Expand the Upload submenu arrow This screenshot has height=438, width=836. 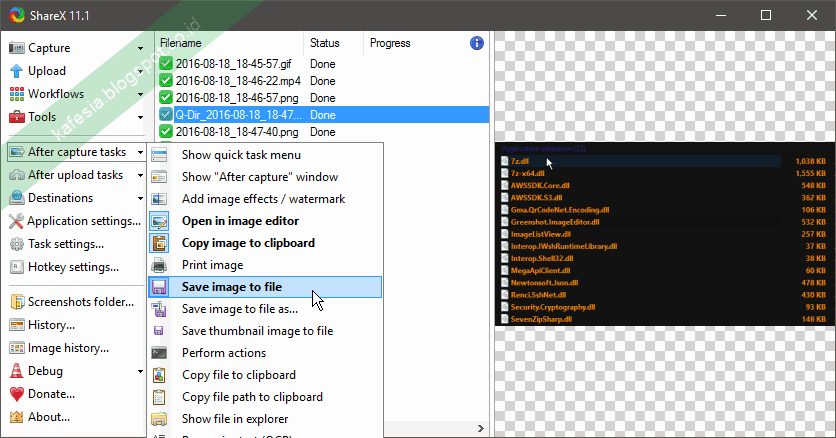140,71
